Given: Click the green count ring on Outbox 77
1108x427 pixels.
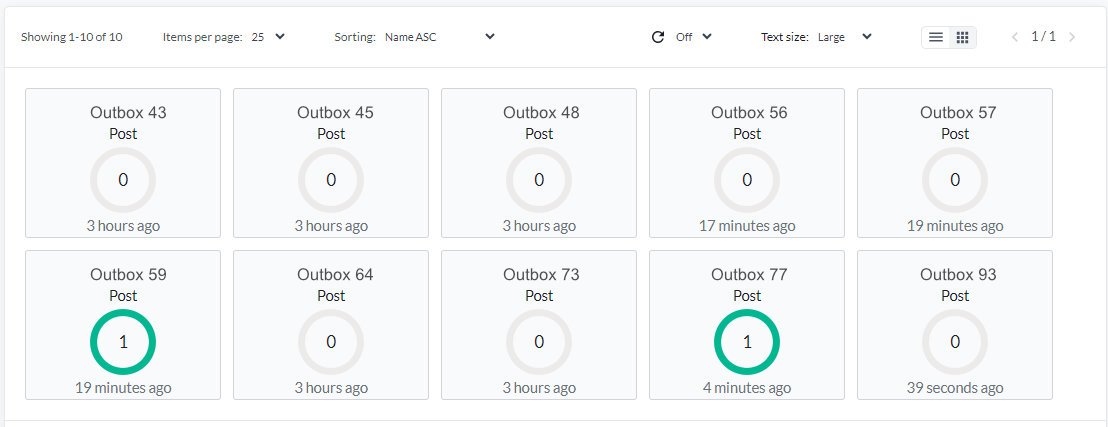Looking at the screenshot, I should (x=747, y=342).
